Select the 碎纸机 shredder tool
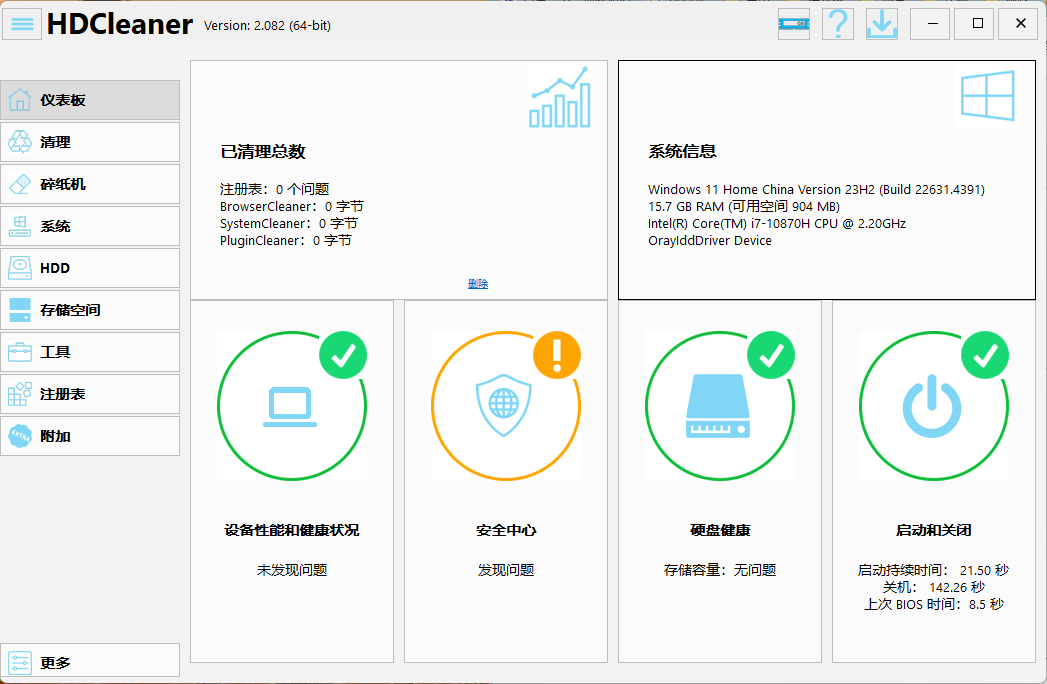This screenshot has width=1047, height=684. click(x=90, y=184)
